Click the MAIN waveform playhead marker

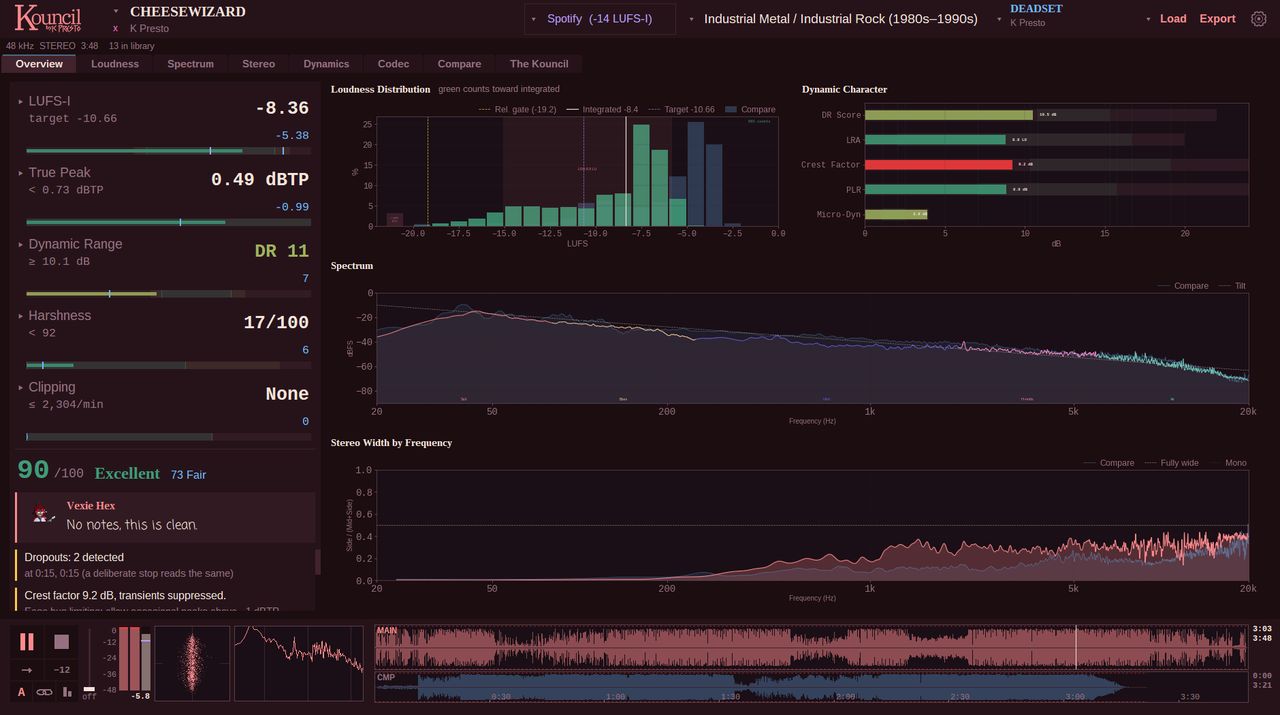pyautogui.click(x=1076, y=647)
